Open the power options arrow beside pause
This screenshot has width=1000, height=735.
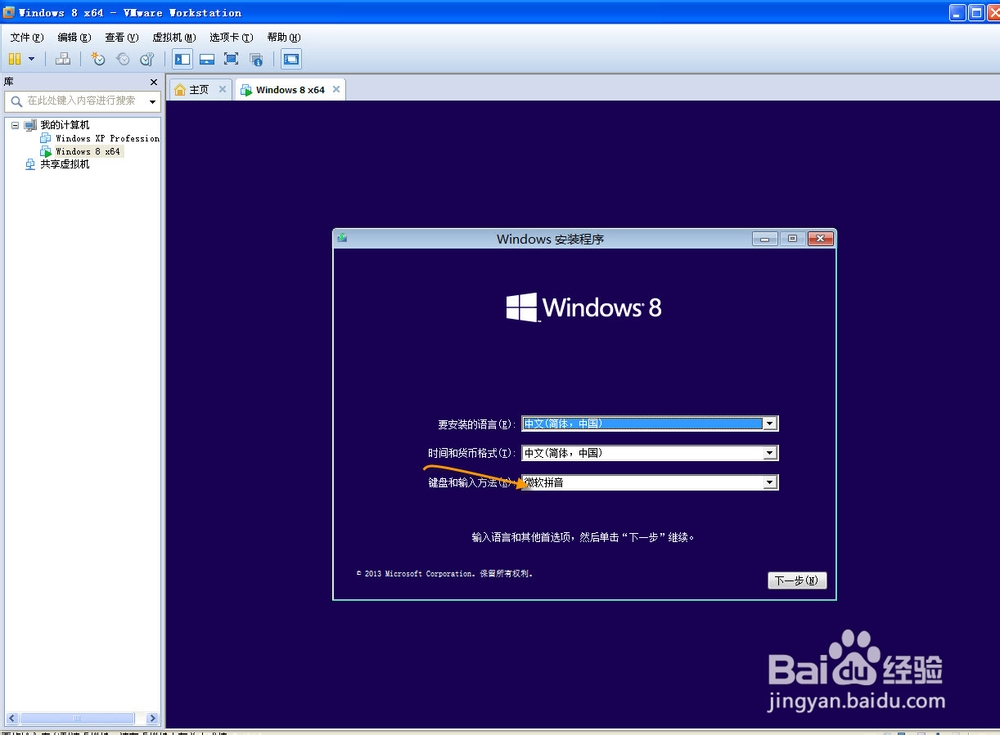click(31, 59)
